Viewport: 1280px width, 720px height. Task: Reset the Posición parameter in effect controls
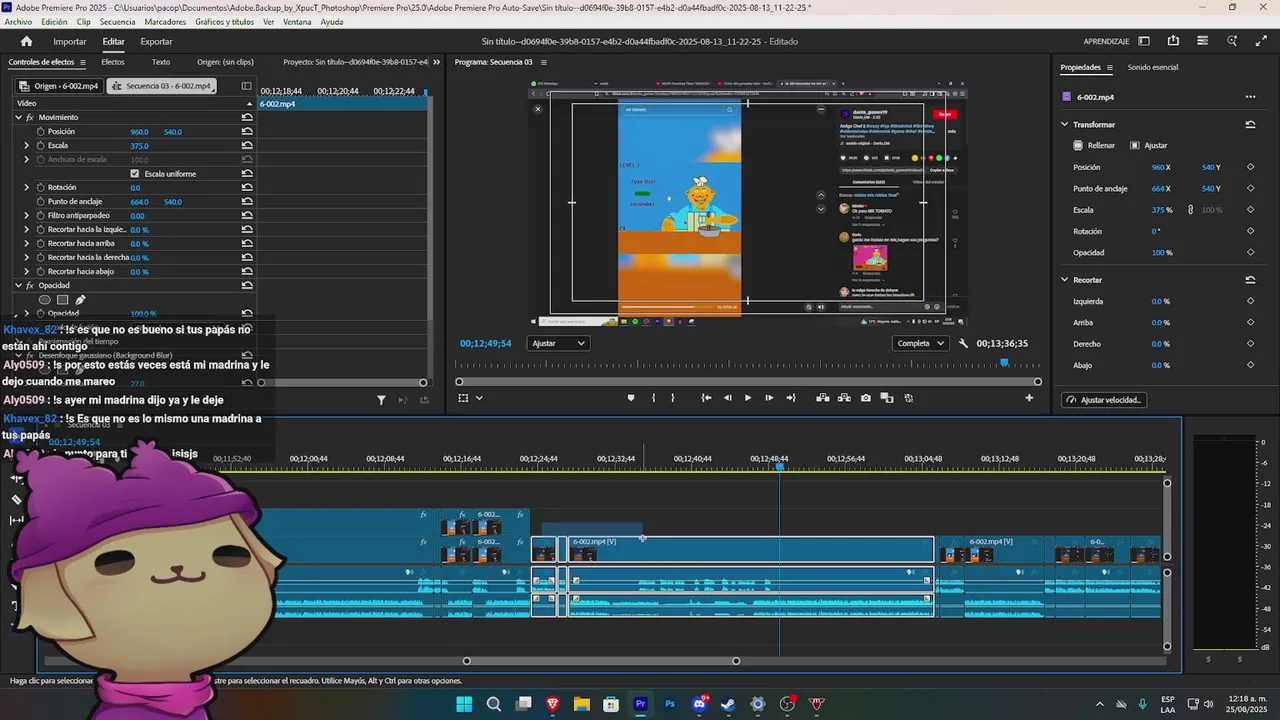pyautogui.click(x=246, y=131)
